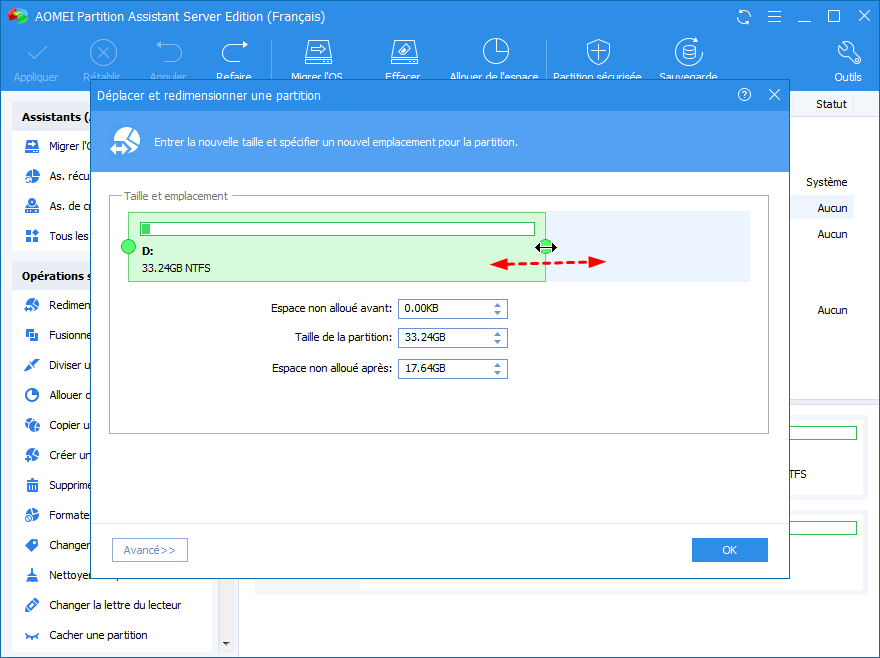Select As. de création sidebar item
This screenshot has width=880, height=658.
point(56,207)
